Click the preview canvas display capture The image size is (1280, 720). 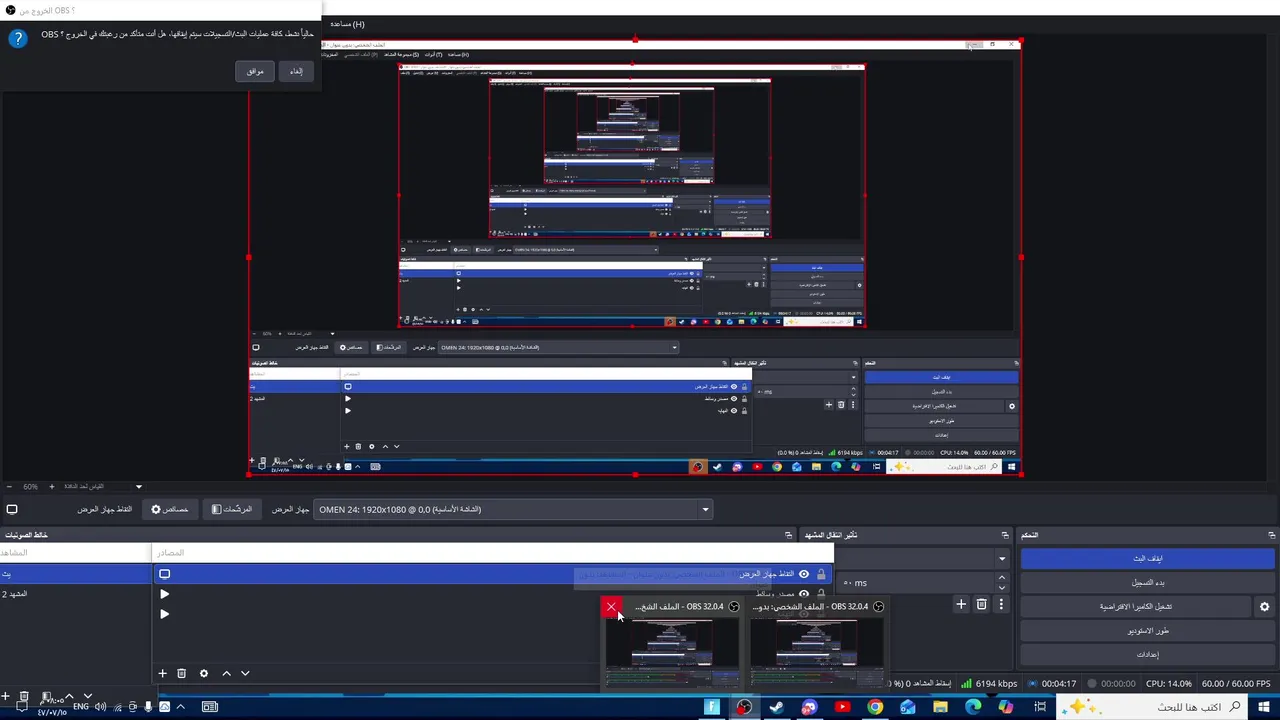click(x=635, y=257)
